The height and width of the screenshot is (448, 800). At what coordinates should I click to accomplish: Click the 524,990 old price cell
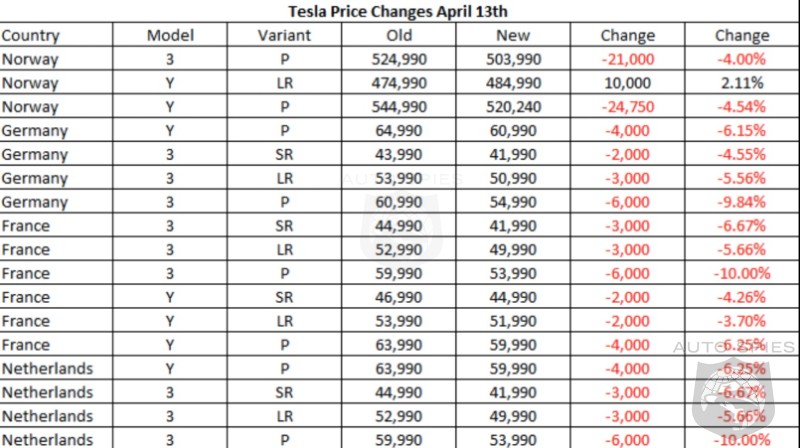tap(399, 59)
